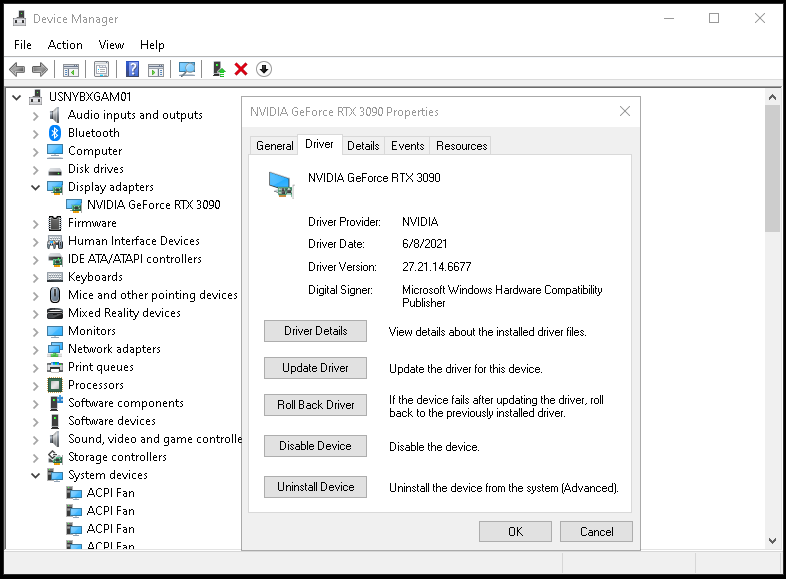
Task: Click the Bluetooth category icon
Action: point(55,133)
